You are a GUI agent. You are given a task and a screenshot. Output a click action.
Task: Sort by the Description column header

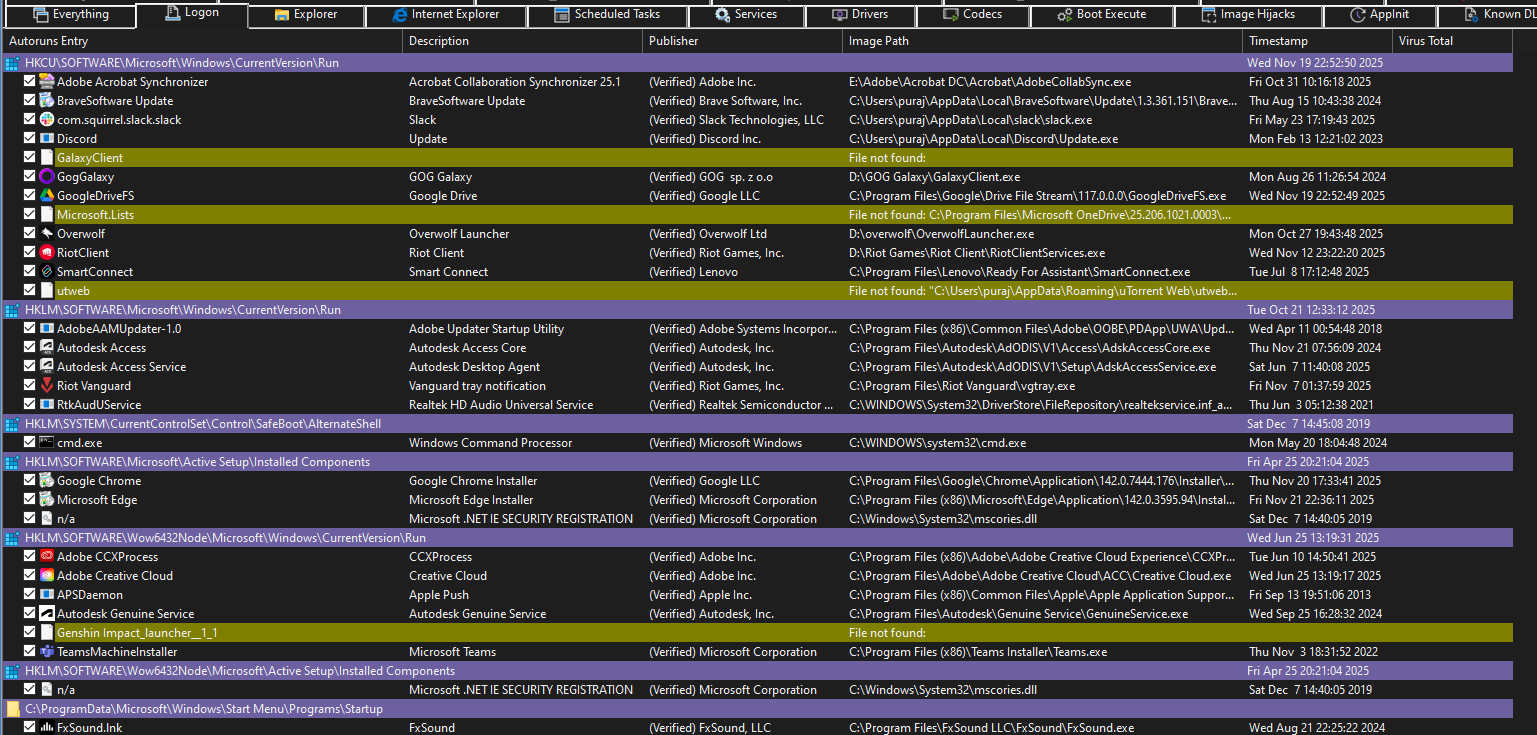(522, 41)
